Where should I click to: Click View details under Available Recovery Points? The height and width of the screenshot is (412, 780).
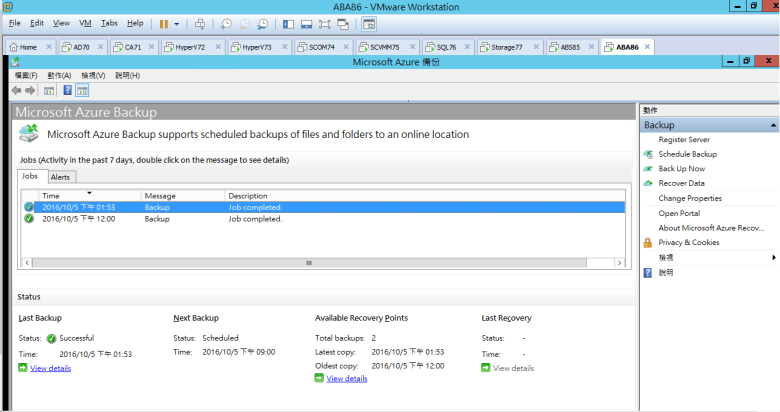346,379
